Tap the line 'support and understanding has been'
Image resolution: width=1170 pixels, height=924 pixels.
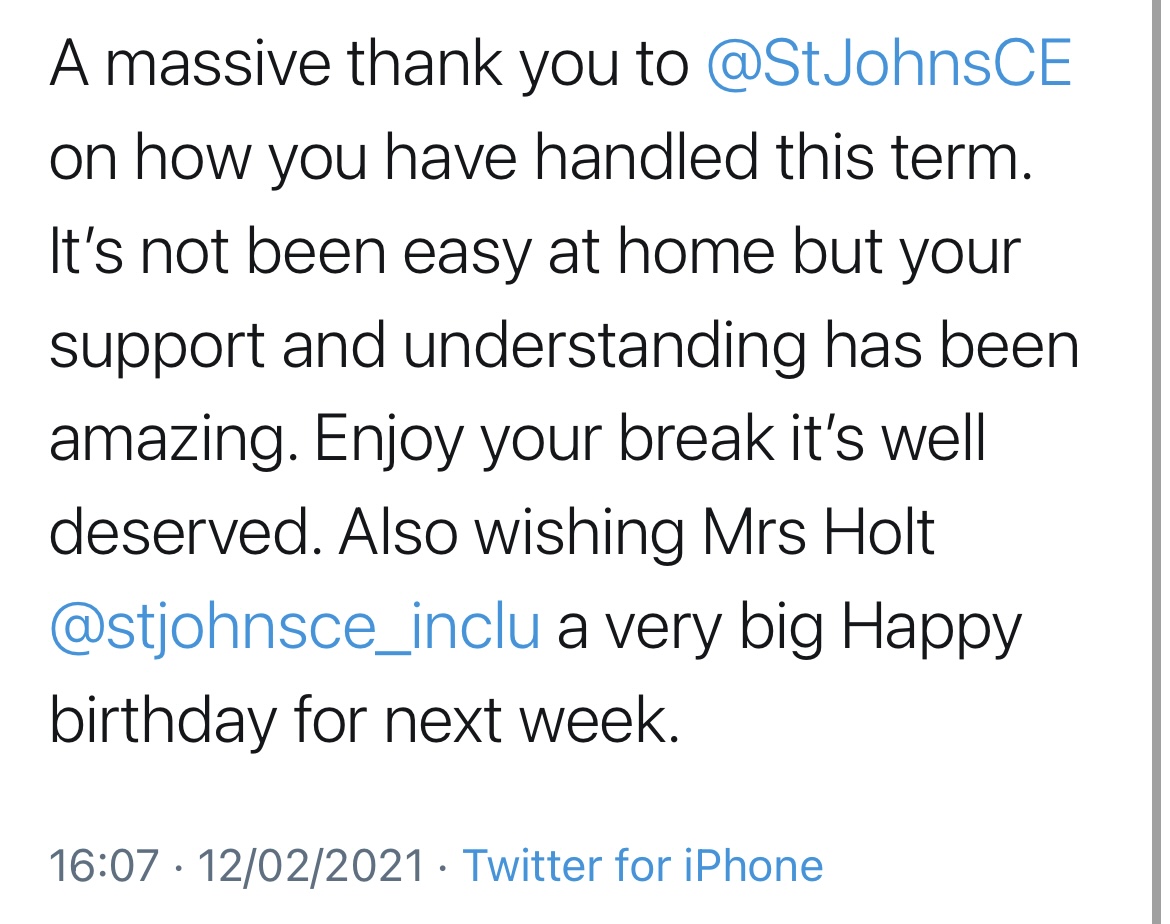[x=564, y=346]
